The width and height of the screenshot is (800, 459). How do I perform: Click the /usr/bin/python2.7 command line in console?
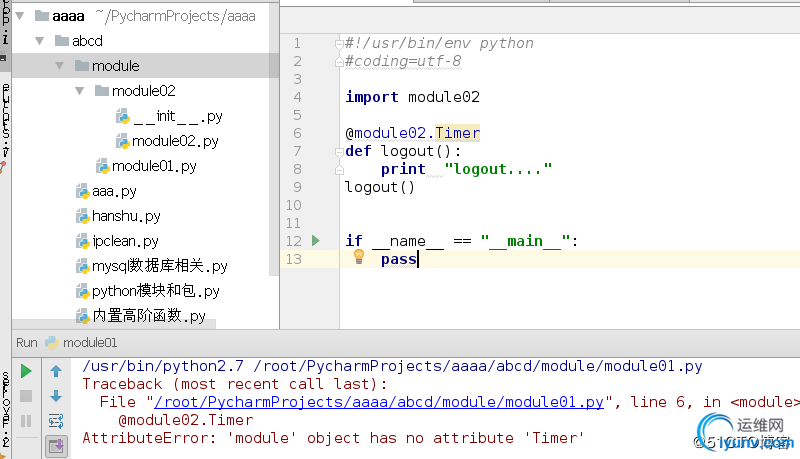click(x=392, y=366)
